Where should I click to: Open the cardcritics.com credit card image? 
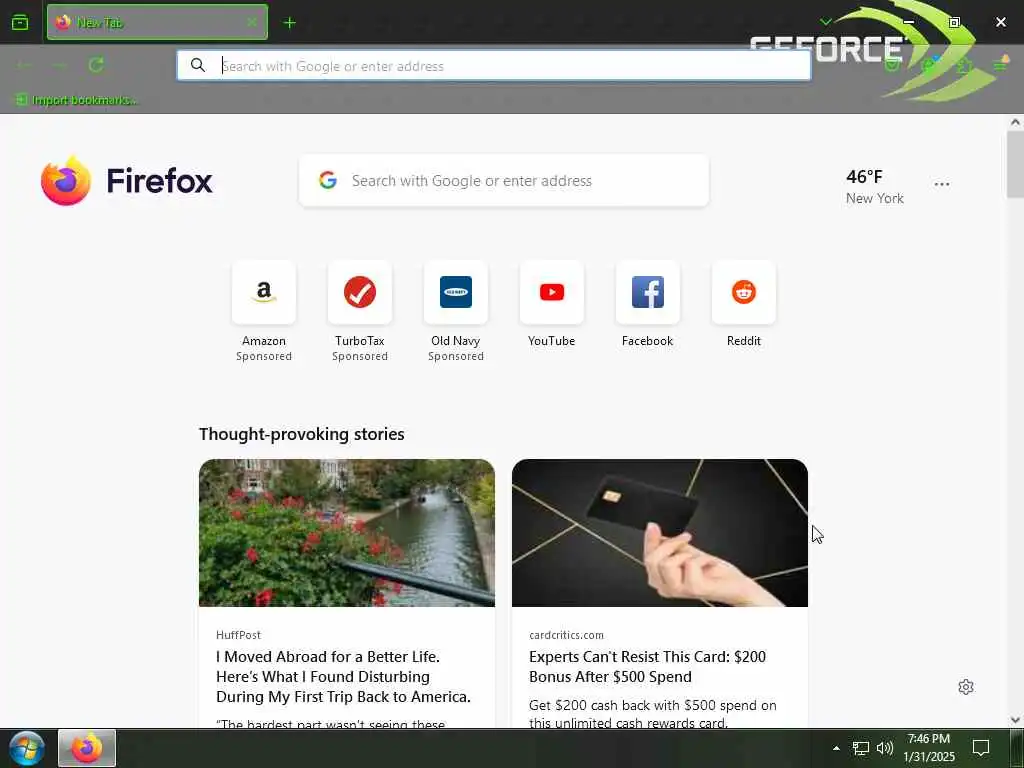(660, 533)
